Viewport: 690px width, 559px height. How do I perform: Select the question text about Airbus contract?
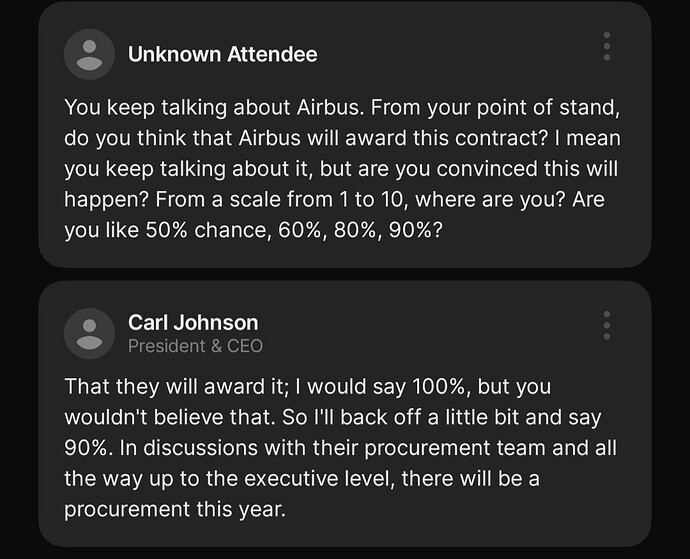tap(342, 169)
